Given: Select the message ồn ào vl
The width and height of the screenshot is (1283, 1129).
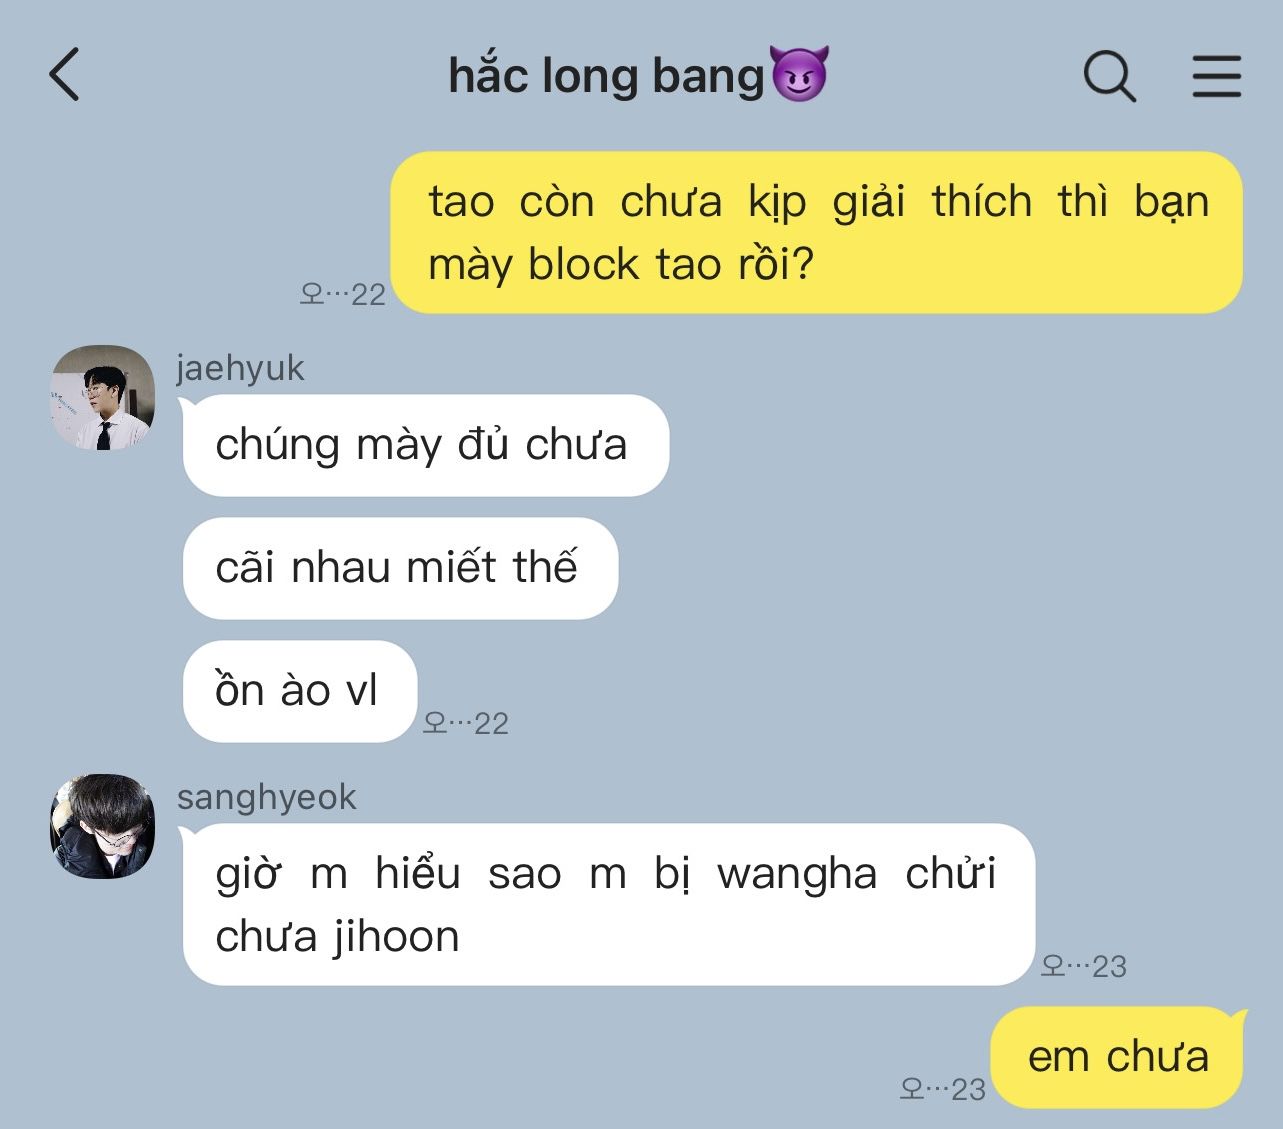Looking at the screenshot, I should [299, 691].
